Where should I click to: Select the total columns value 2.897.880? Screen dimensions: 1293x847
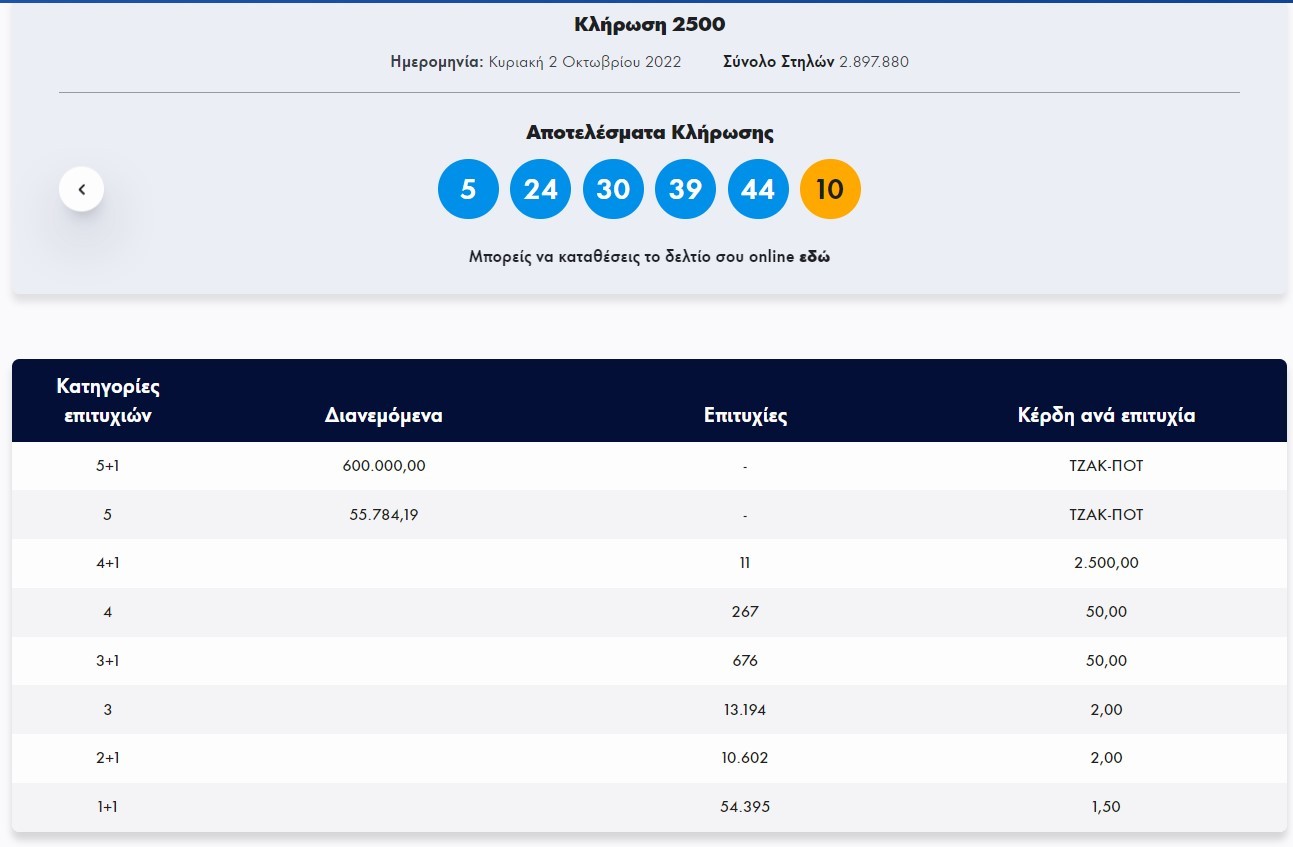click(873, 62)
